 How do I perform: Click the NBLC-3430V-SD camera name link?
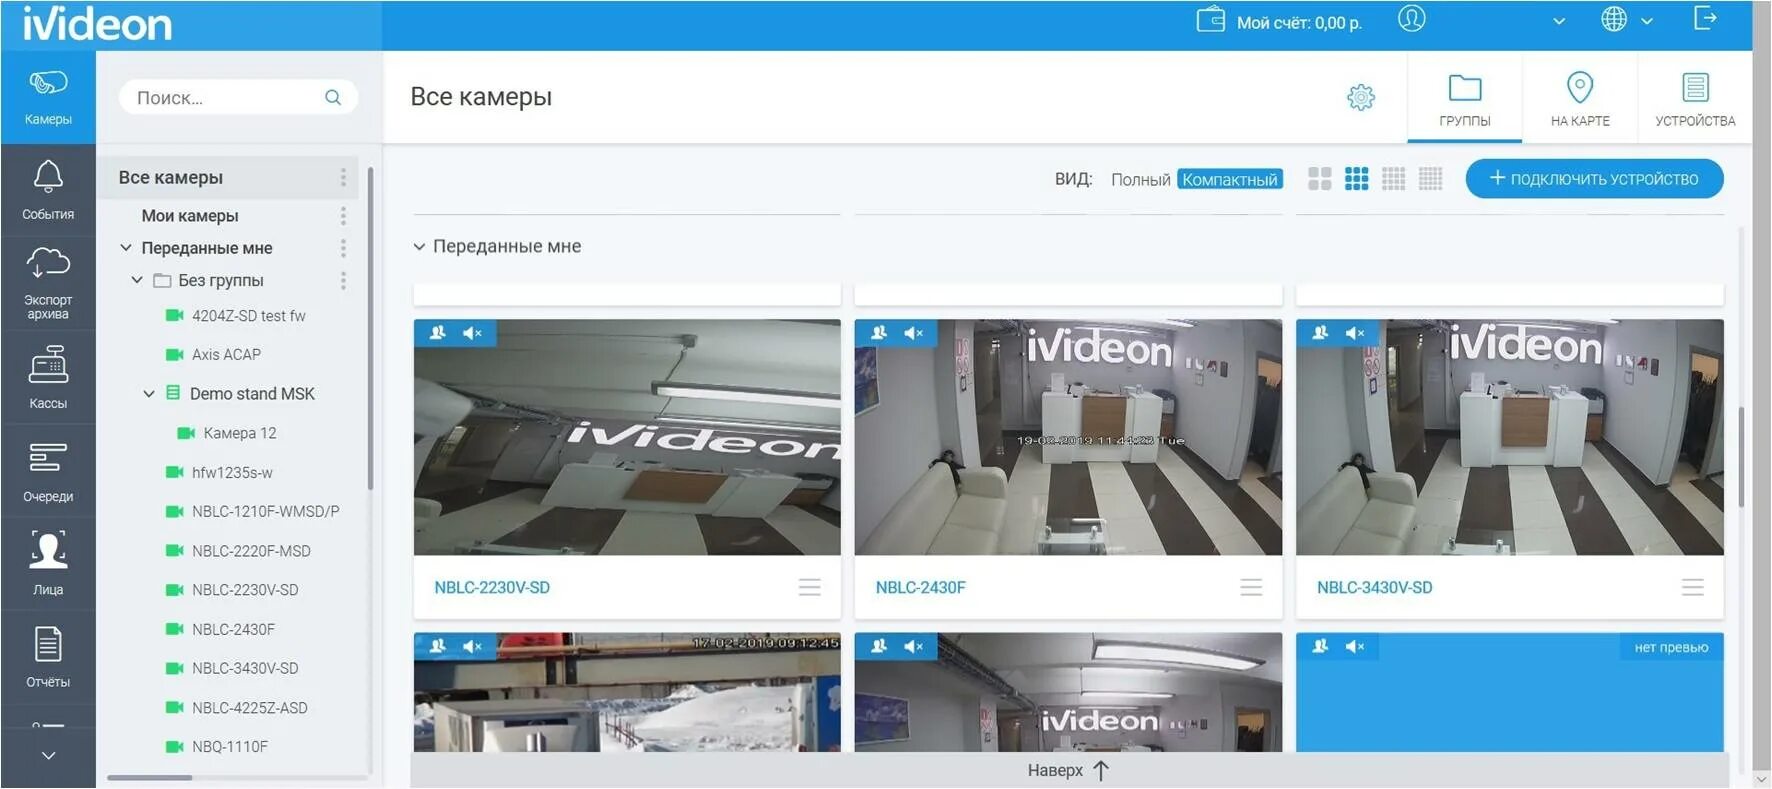point(1375,588)
